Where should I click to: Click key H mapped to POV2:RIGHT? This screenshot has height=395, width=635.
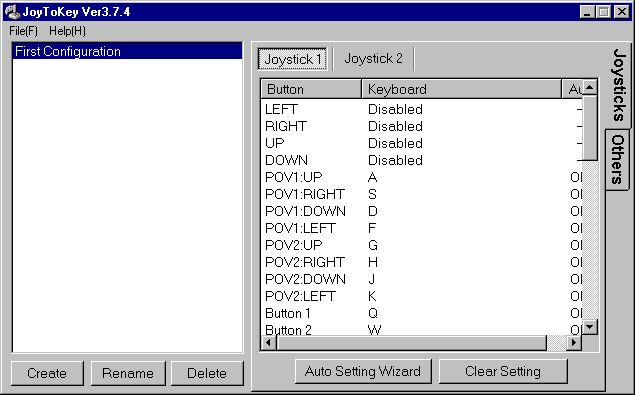(373, 263)
